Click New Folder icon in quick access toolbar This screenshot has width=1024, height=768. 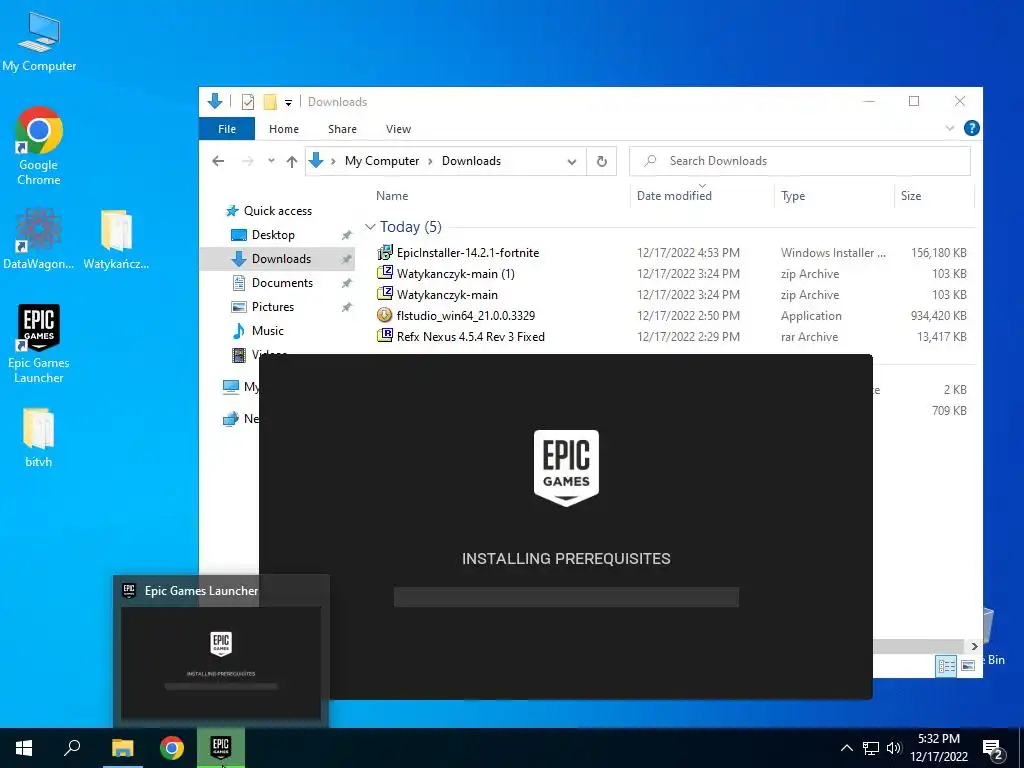(270, 102)
